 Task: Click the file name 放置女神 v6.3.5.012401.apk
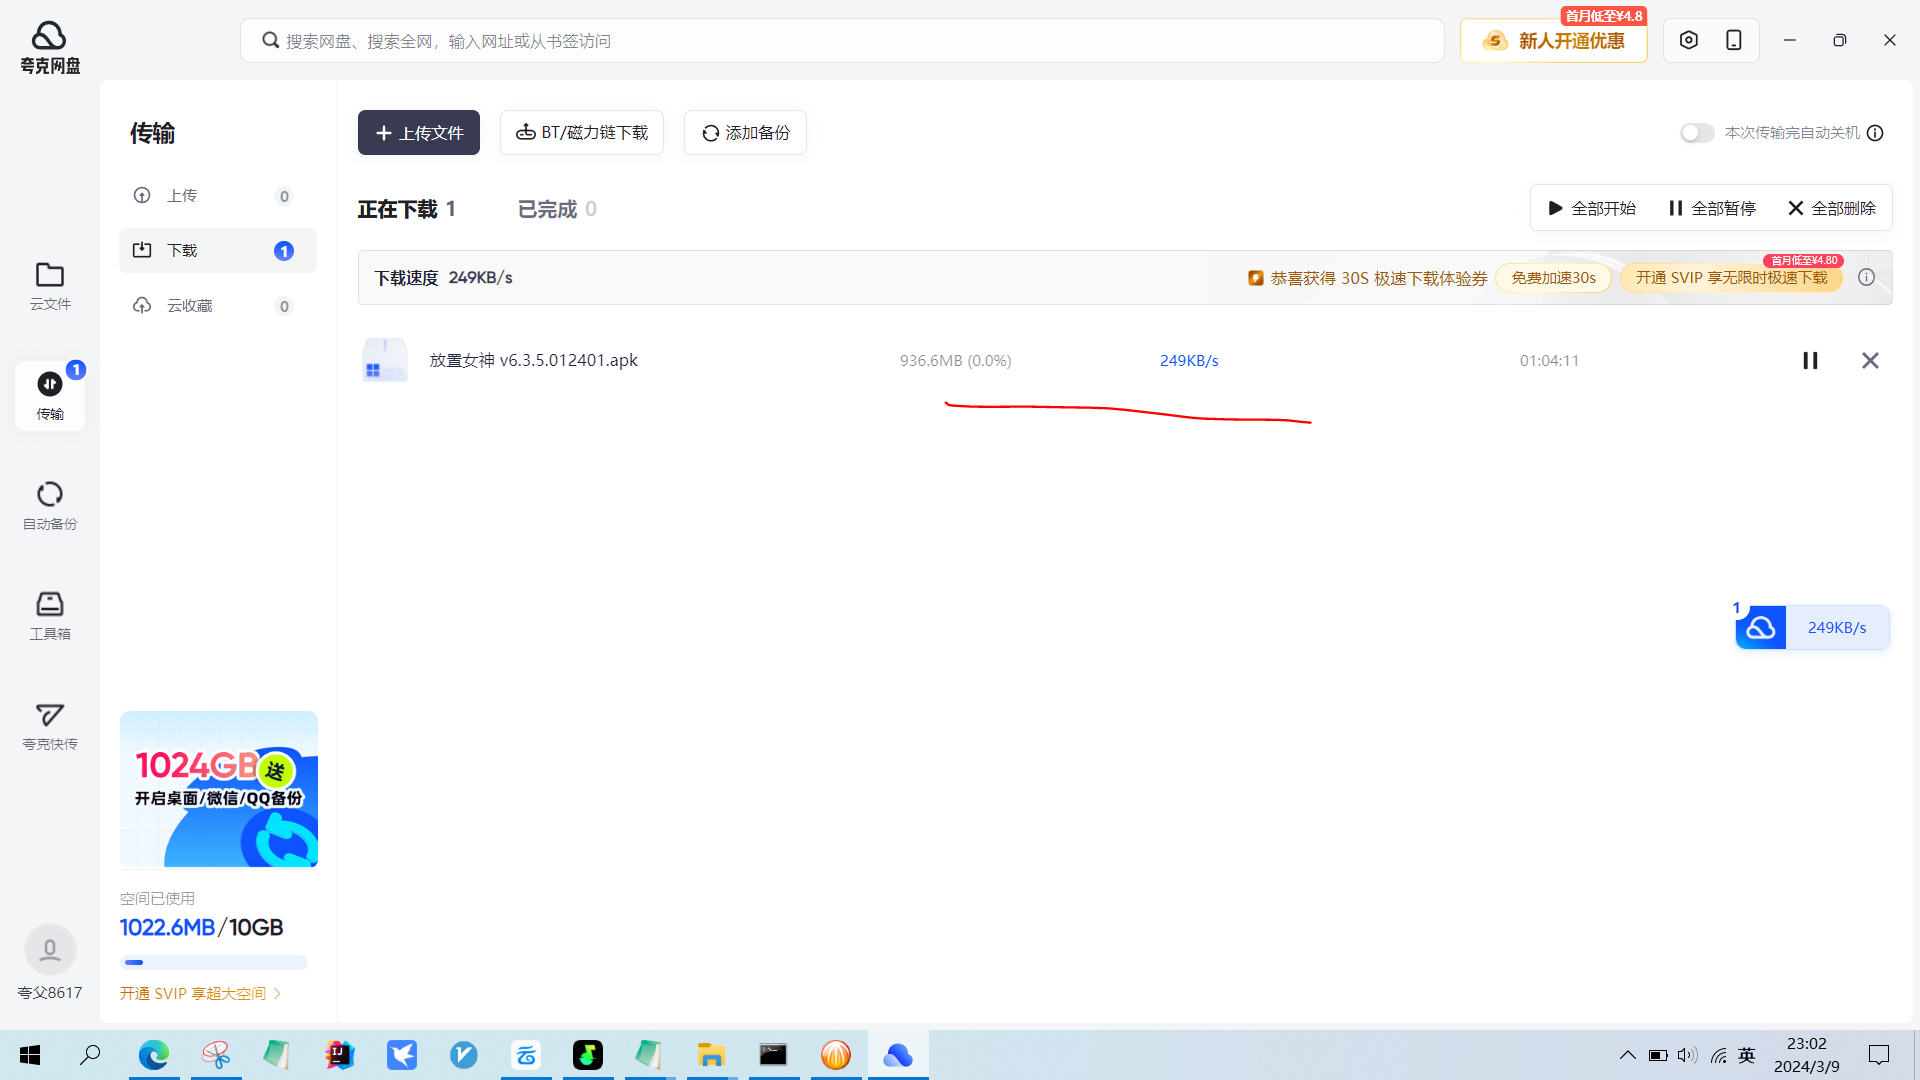click(534, 360)
